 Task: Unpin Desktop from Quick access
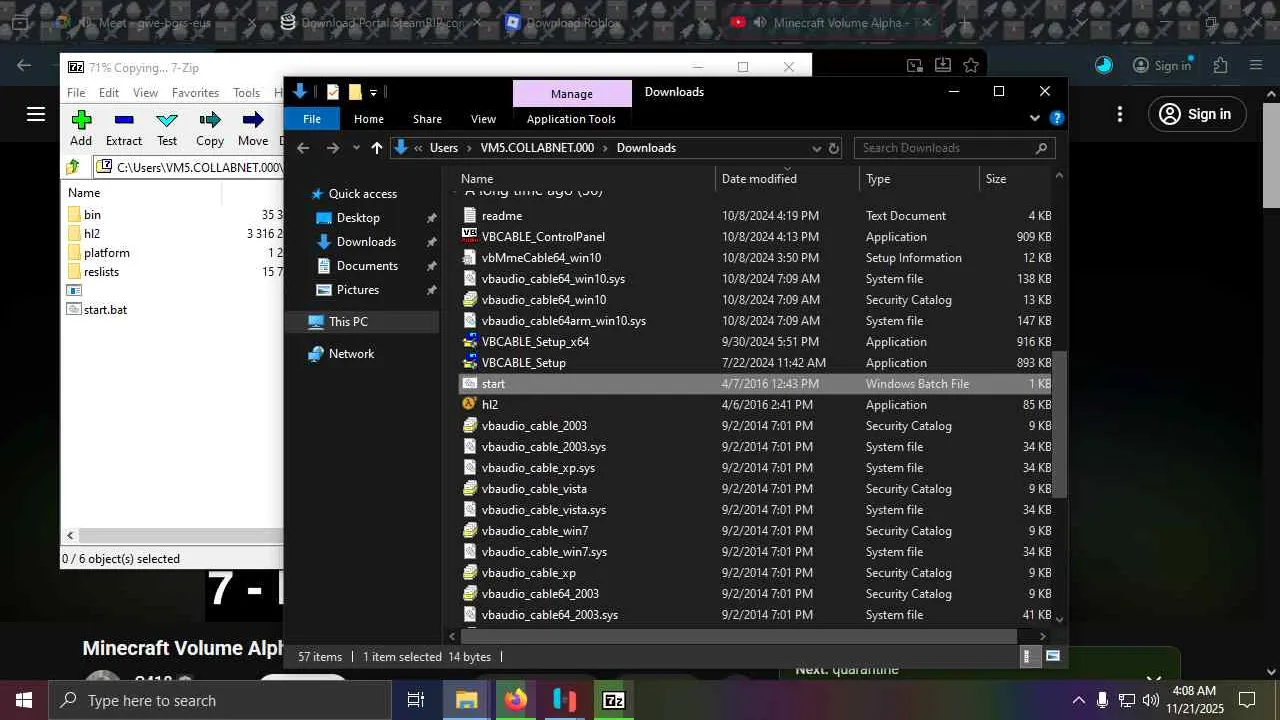431,218
